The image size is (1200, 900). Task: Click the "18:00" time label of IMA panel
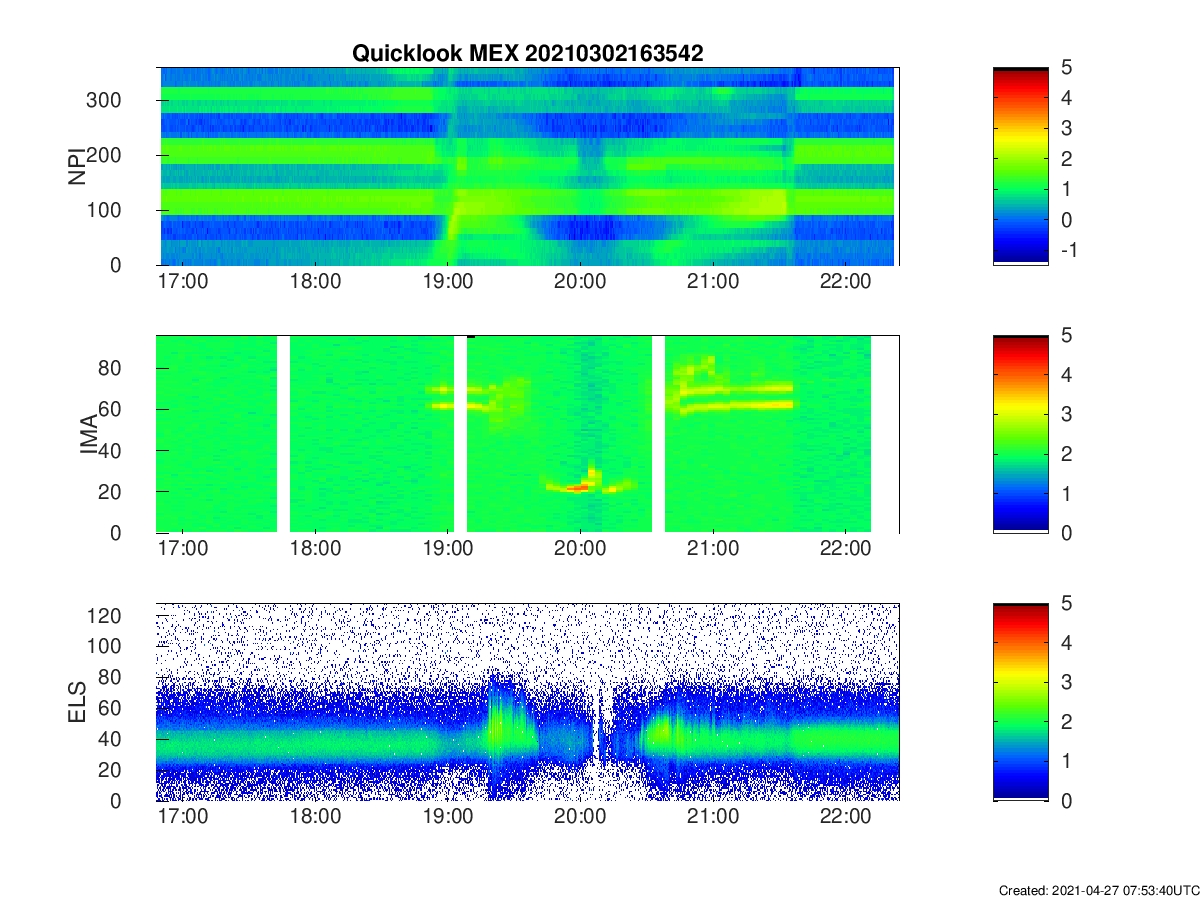click(x=316, y=550)
